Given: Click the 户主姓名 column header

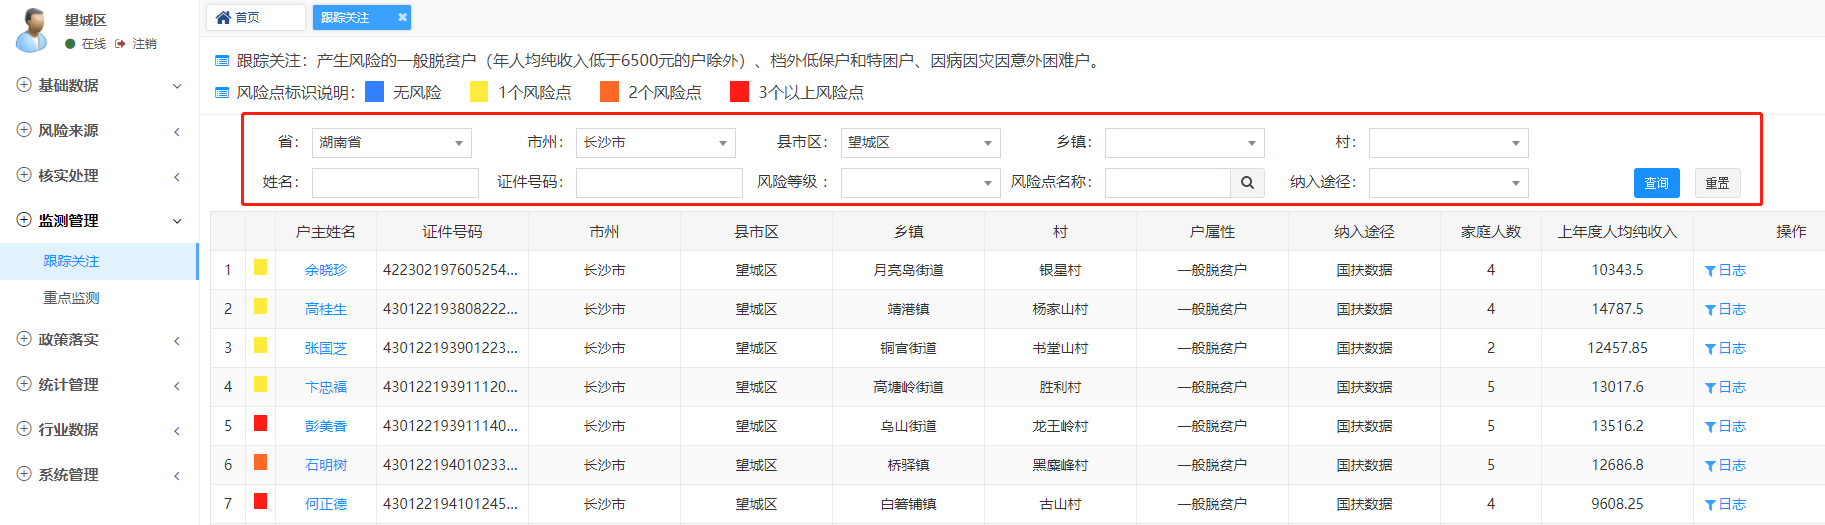Looking at the screenshot, I should pos(326,231).
